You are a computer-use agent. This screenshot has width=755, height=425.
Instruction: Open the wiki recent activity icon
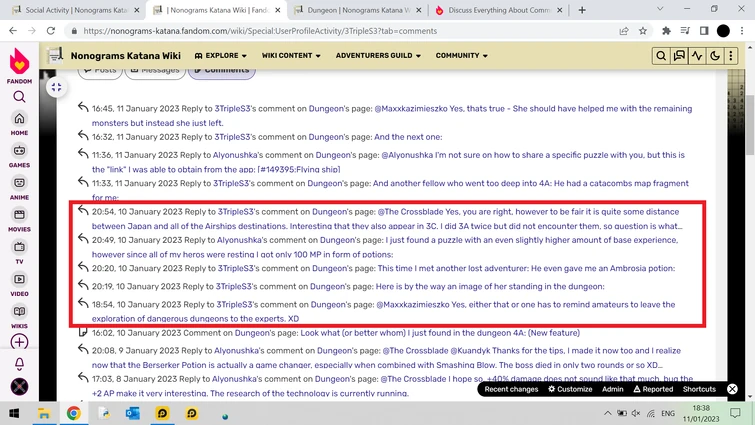point(697,56)
